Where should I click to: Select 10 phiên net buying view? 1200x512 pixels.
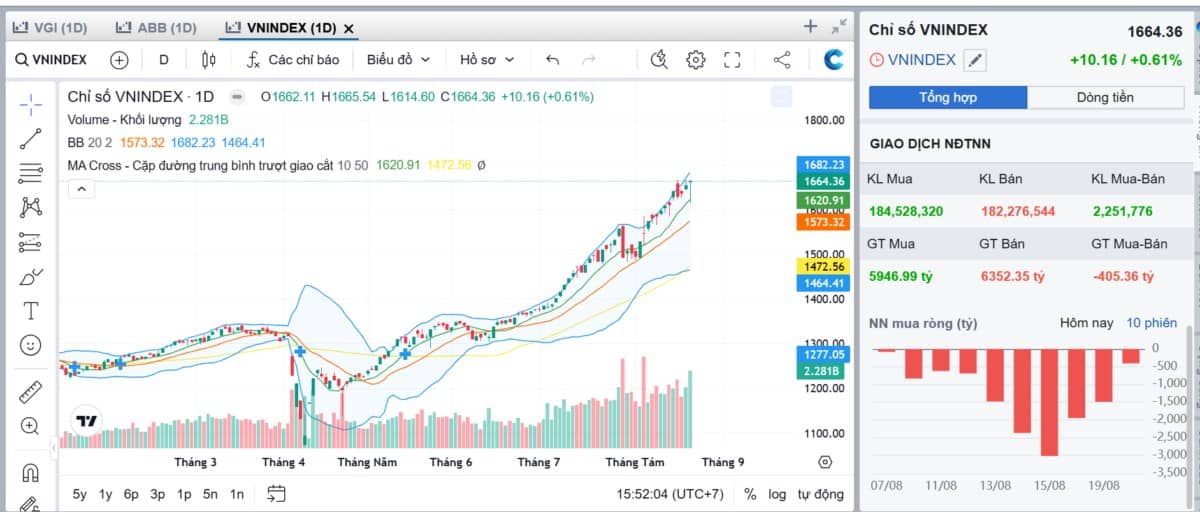(x=1152, y=323)
